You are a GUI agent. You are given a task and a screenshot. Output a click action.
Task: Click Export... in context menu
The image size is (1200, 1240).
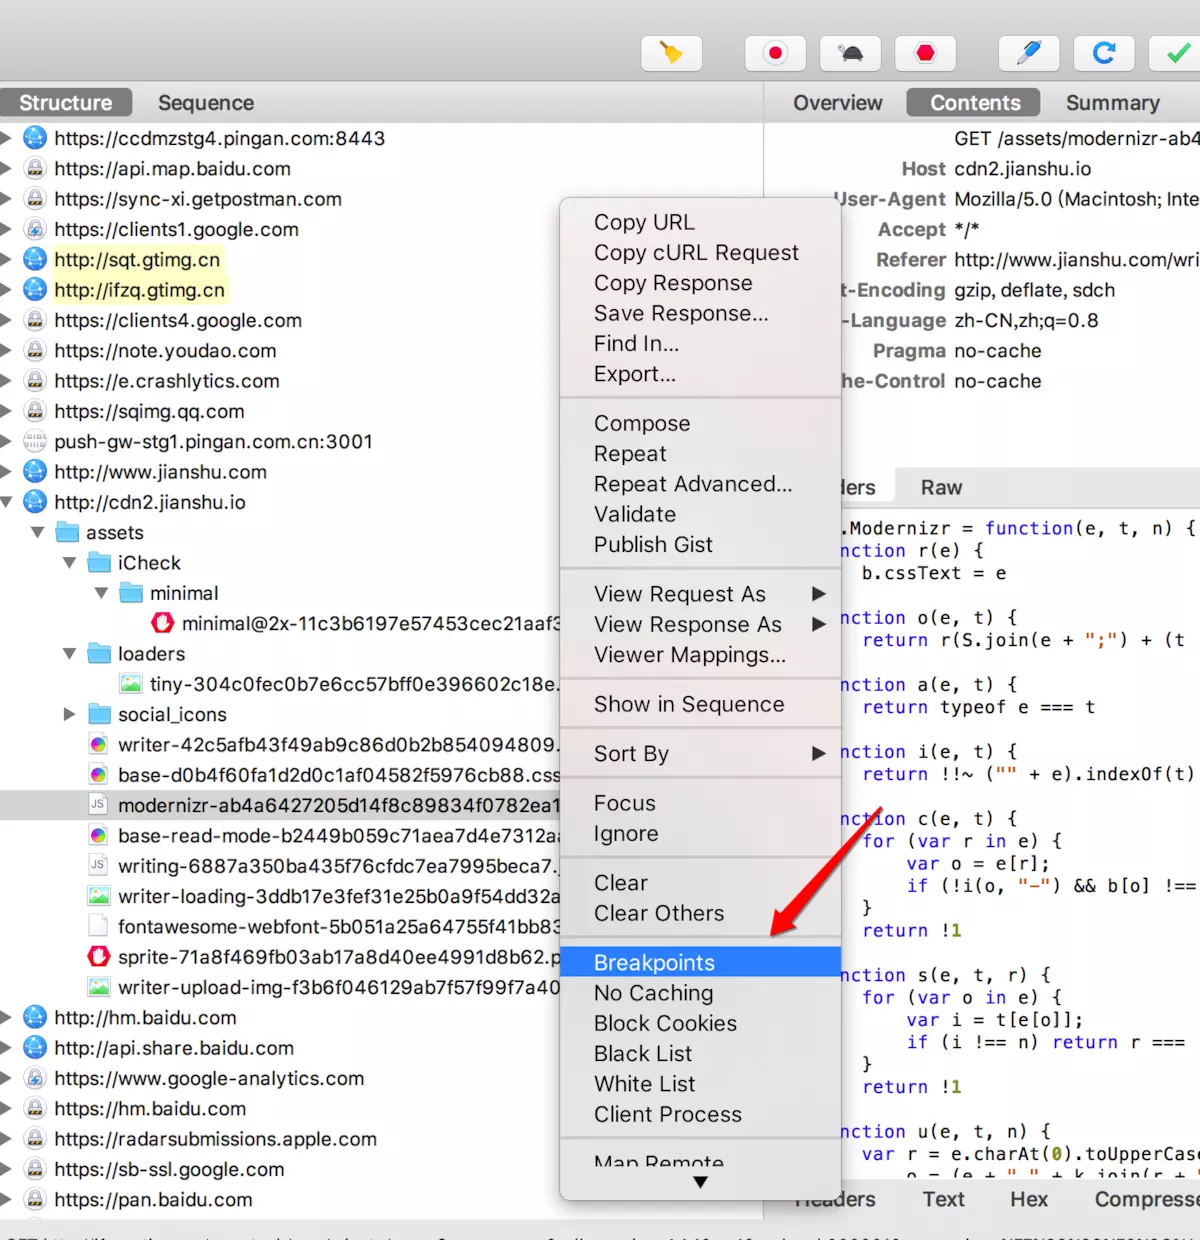pos(700,374)
